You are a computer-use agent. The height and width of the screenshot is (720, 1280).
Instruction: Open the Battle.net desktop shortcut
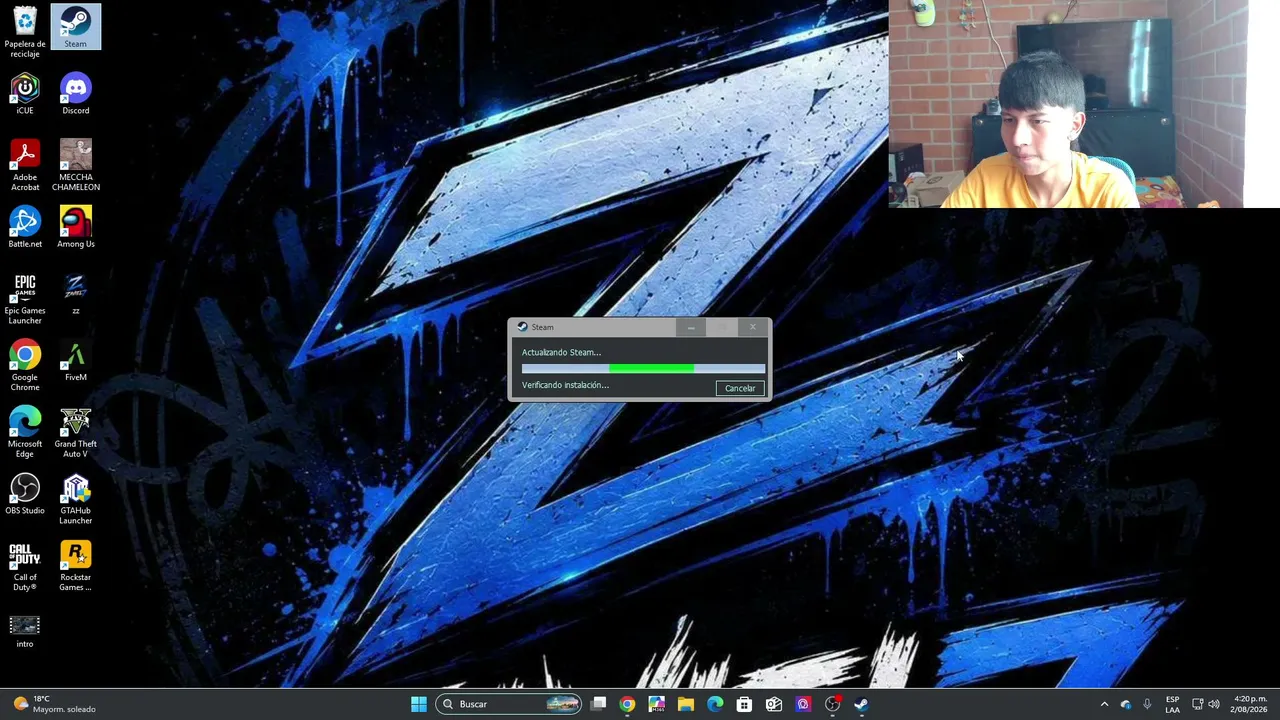point(25,227)
